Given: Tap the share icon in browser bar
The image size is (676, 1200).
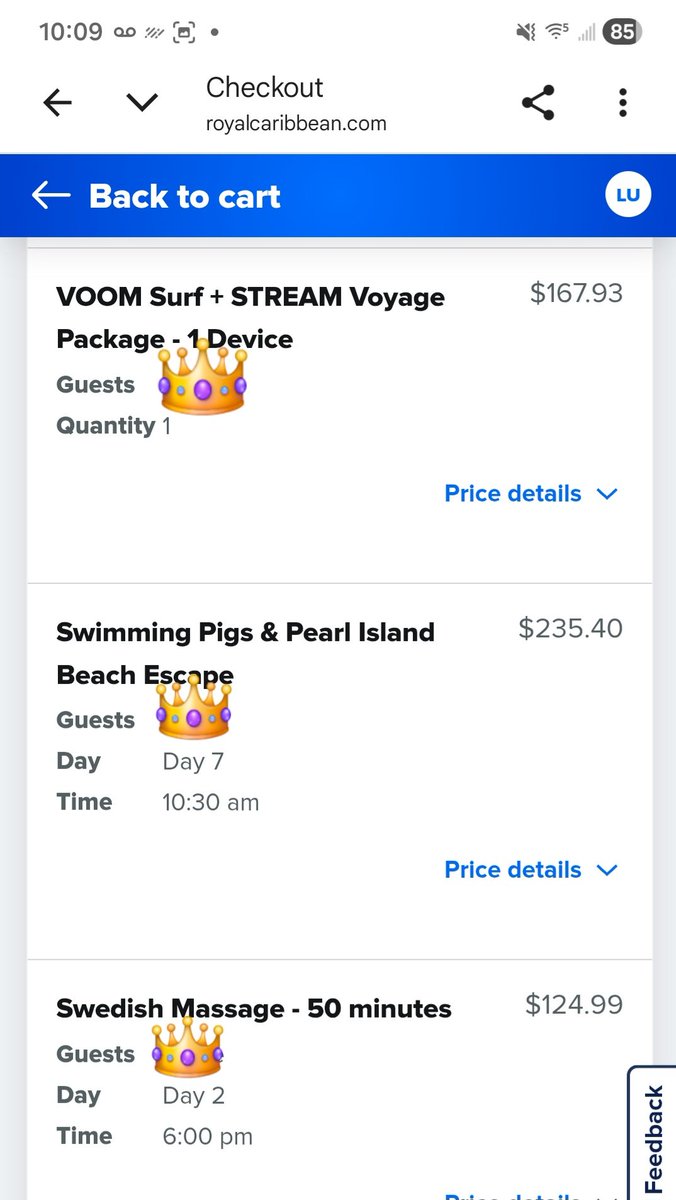Looking at the screenshot, I should coord(538,103).
